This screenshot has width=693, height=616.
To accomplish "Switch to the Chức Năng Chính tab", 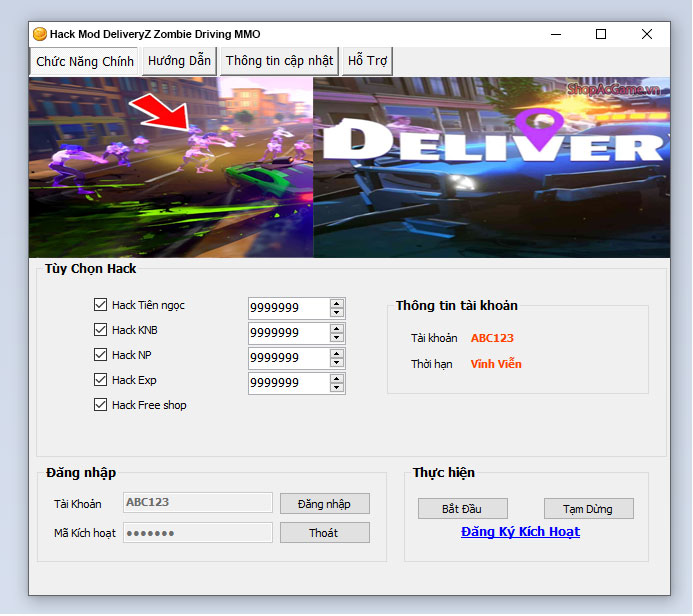I will tap(84, 61).
